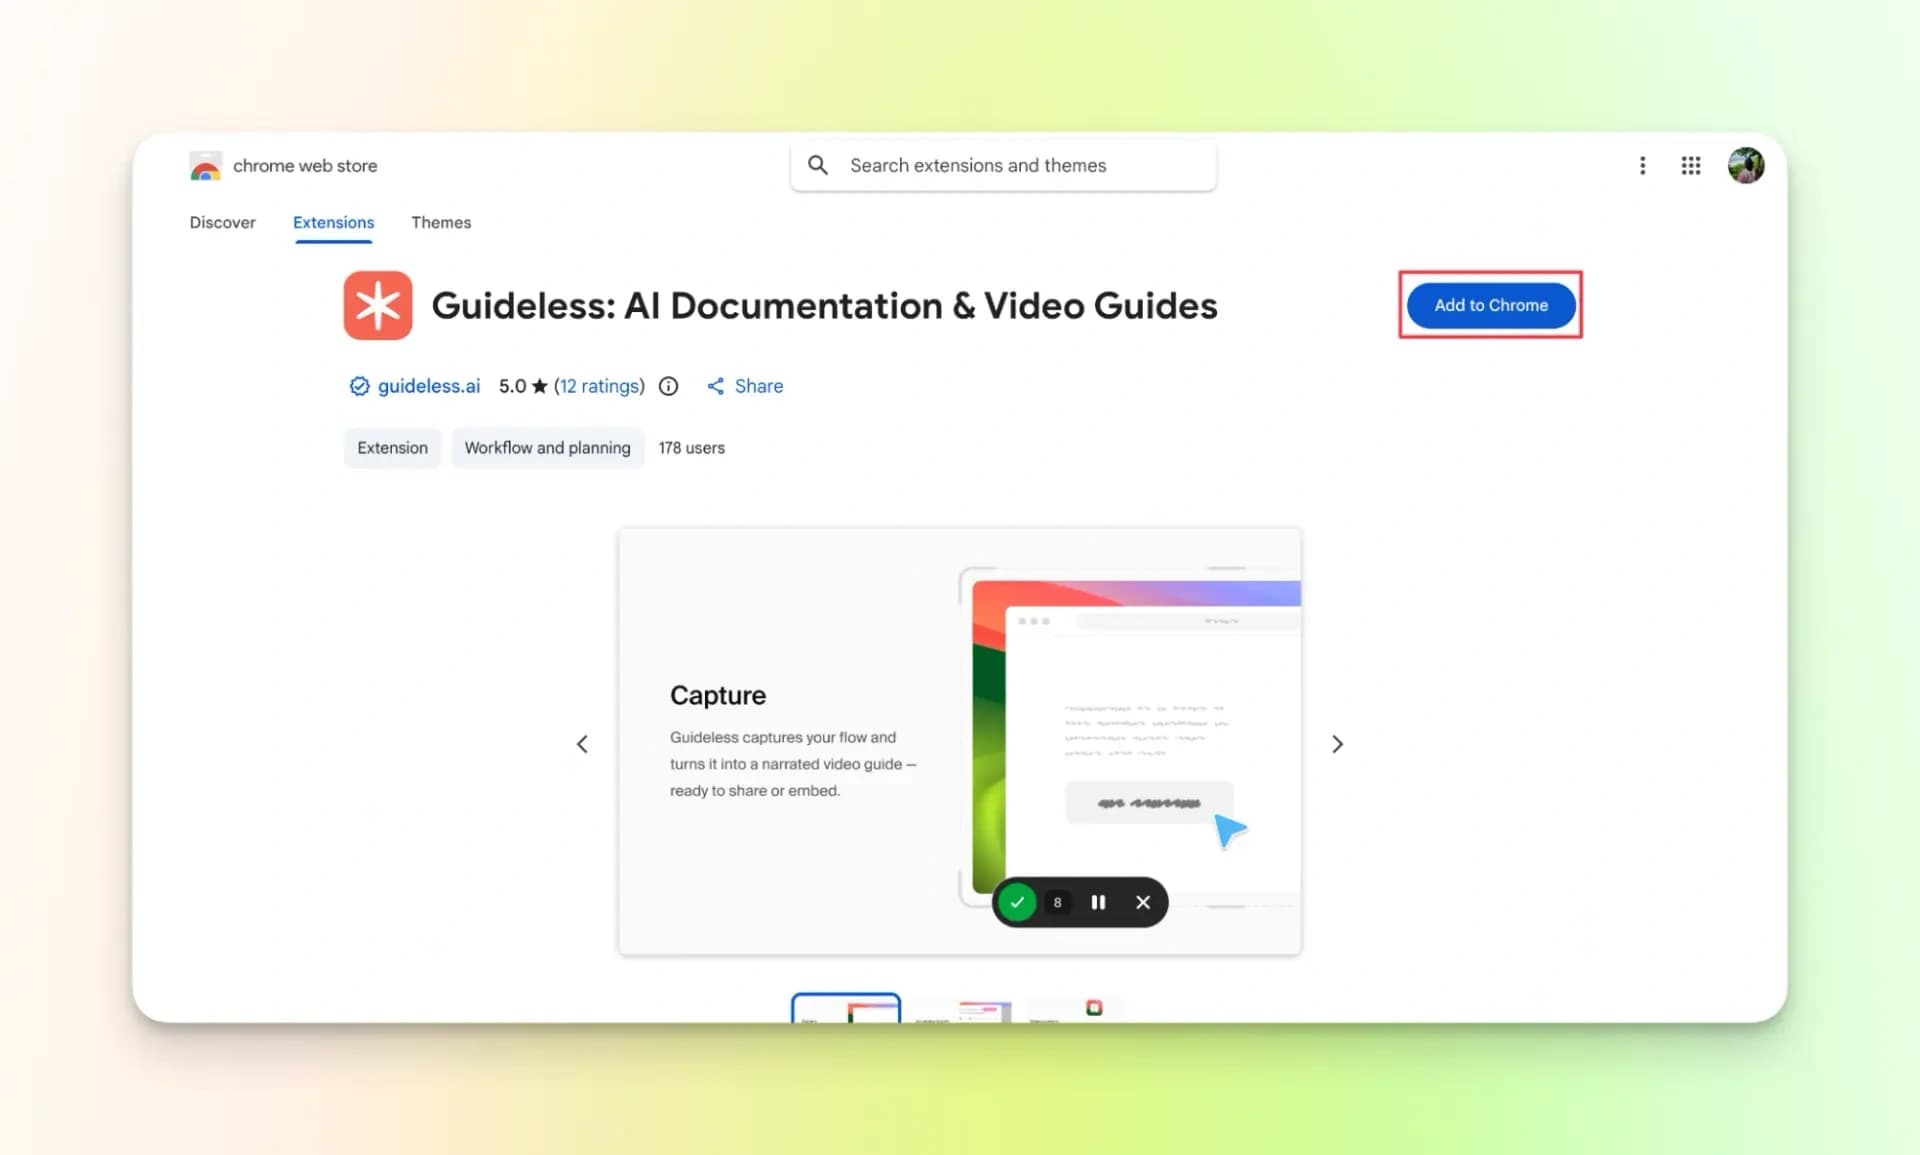The image size is (1920, 1155).
Task: Go back using the left carousel arrow
Action: click(x=582, y=743)
